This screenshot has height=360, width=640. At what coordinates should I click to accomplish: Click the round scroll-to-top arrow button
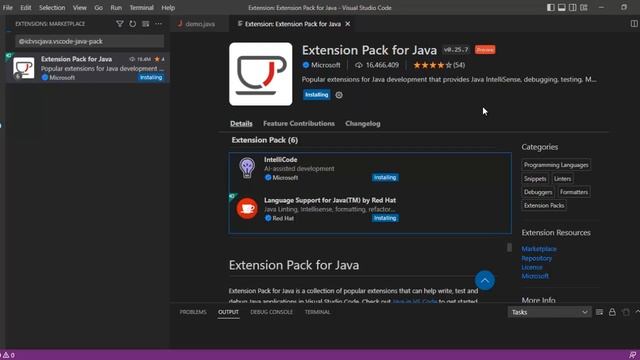coord(484,280)
